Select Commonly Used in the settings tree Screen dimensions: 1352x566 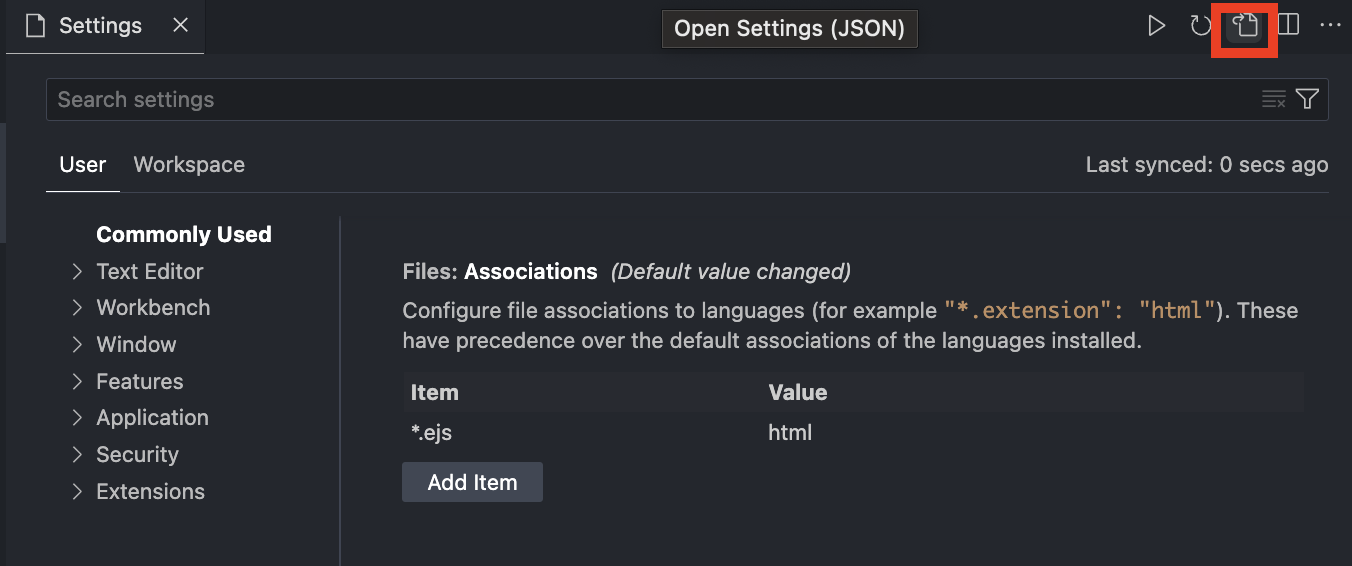pyautogui.click(x=183, y=235)
